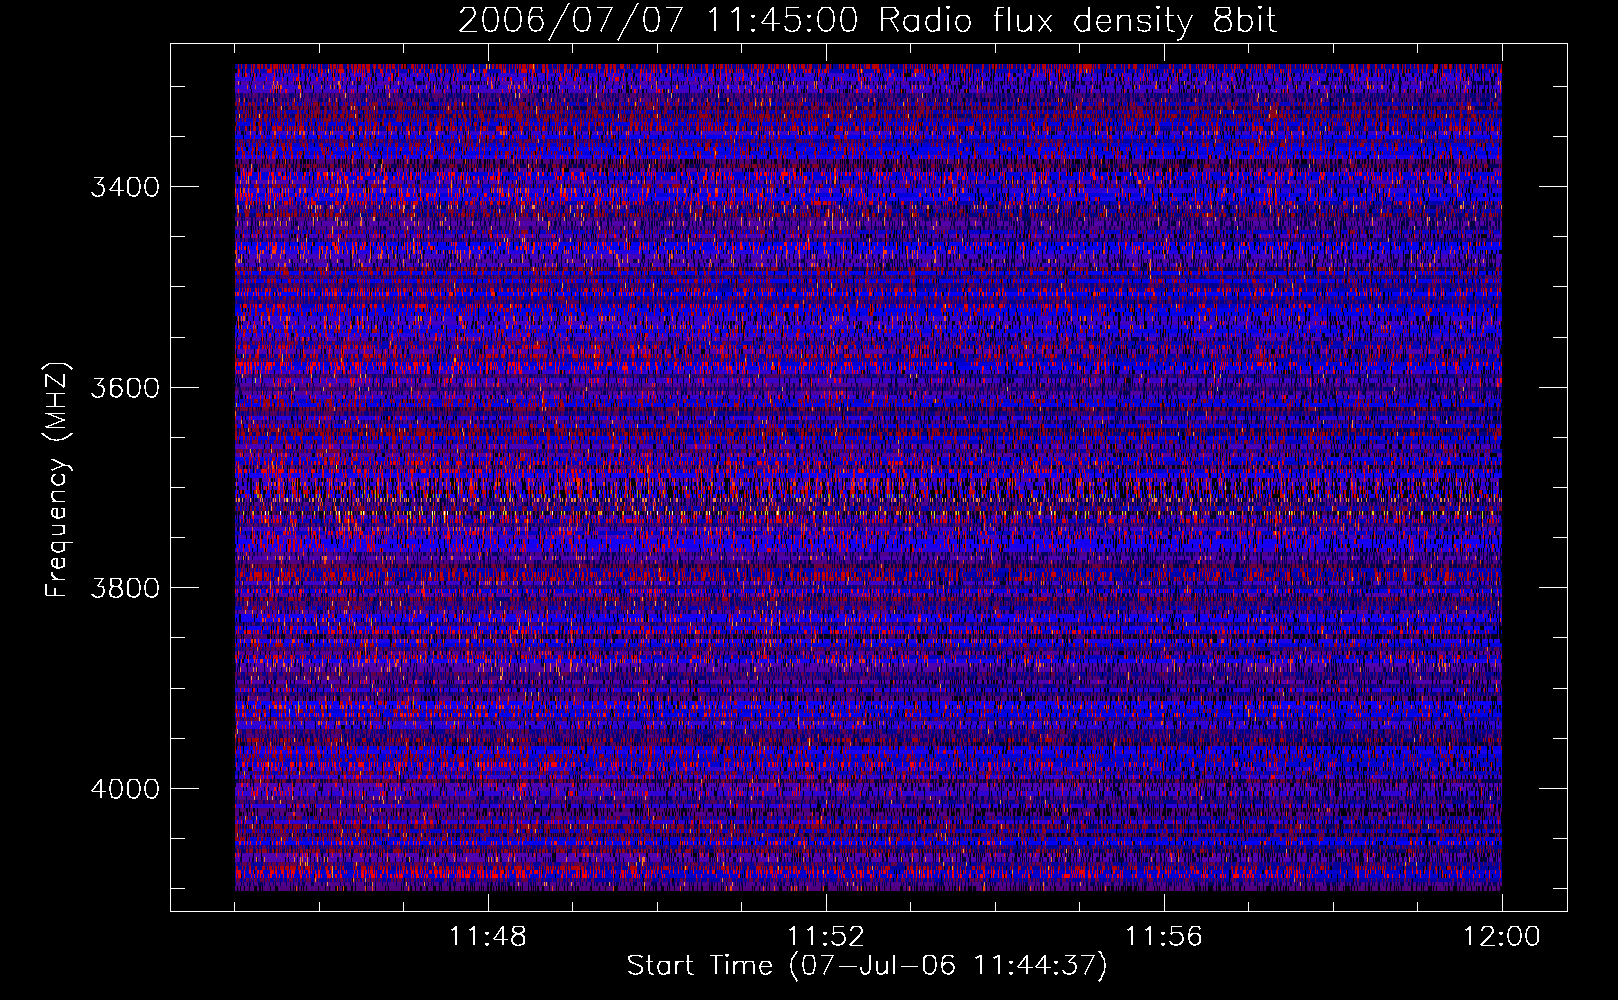
Task: Click the 11:48 time axis label
Action: (488, 937)
